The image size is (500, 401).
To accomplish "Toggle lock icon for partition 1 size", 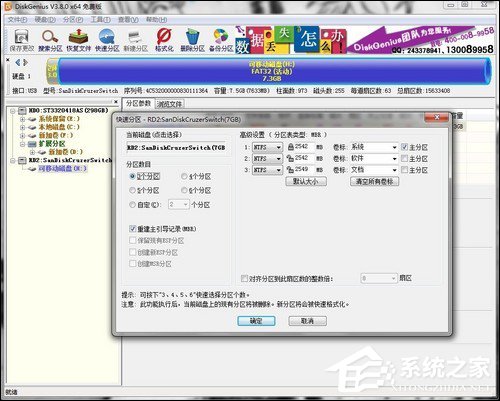I will (x=290, y=147).
